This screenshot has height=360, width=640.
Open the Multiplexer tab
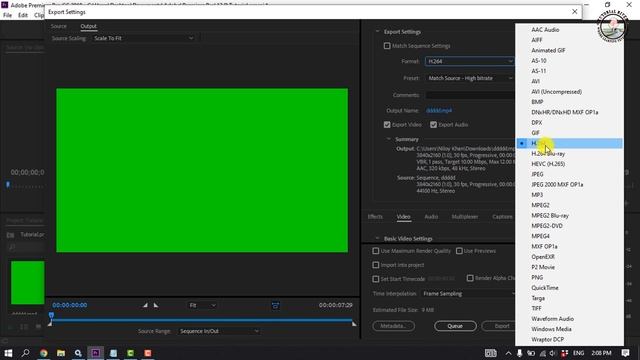coord(465,217)
